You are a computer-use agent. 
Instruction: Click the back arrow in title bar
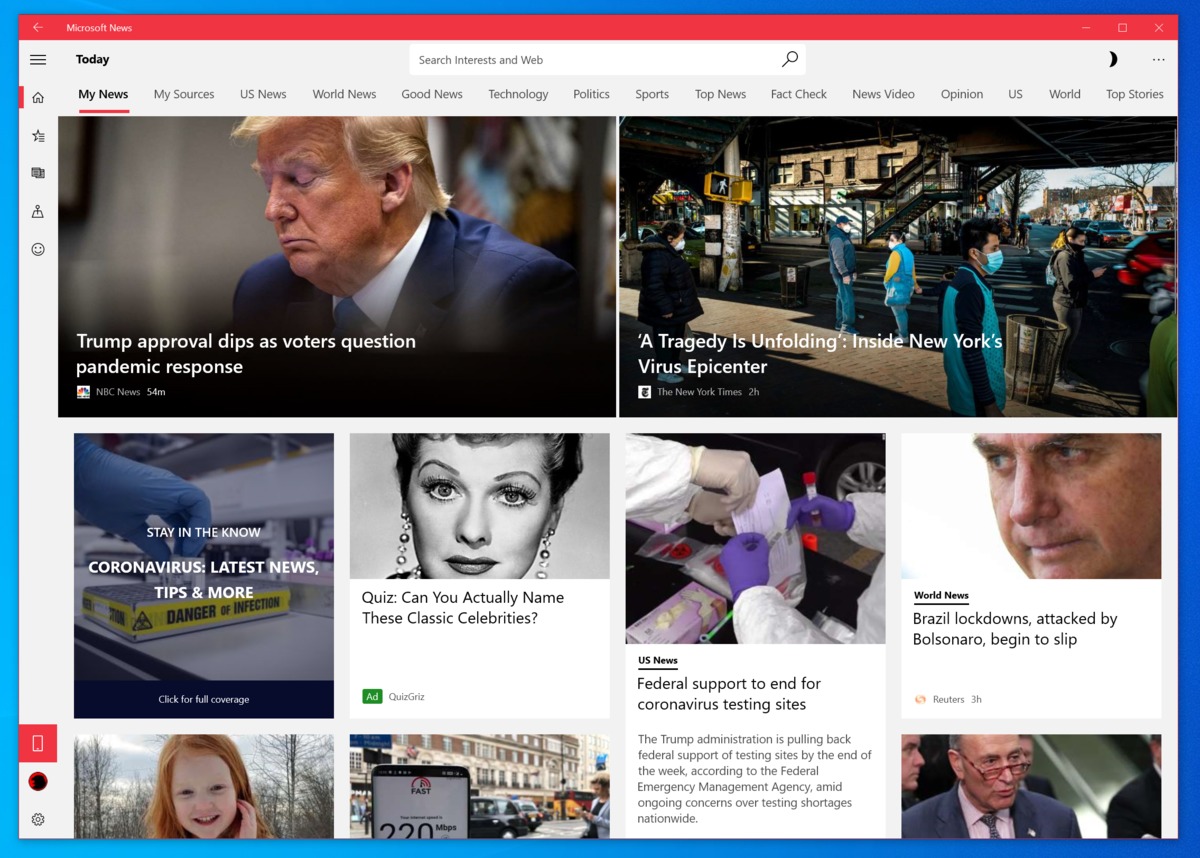click(x=38, y=27)
